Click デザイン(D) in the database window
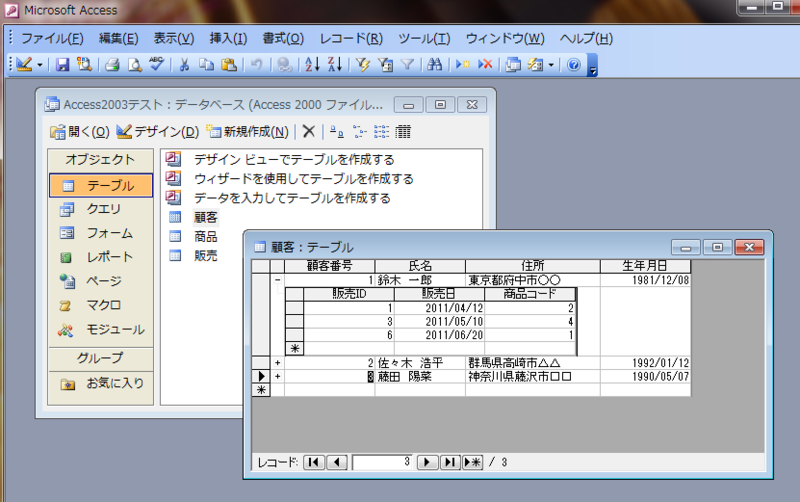This screenshot has width=800, height=502. tap(158, 132)
